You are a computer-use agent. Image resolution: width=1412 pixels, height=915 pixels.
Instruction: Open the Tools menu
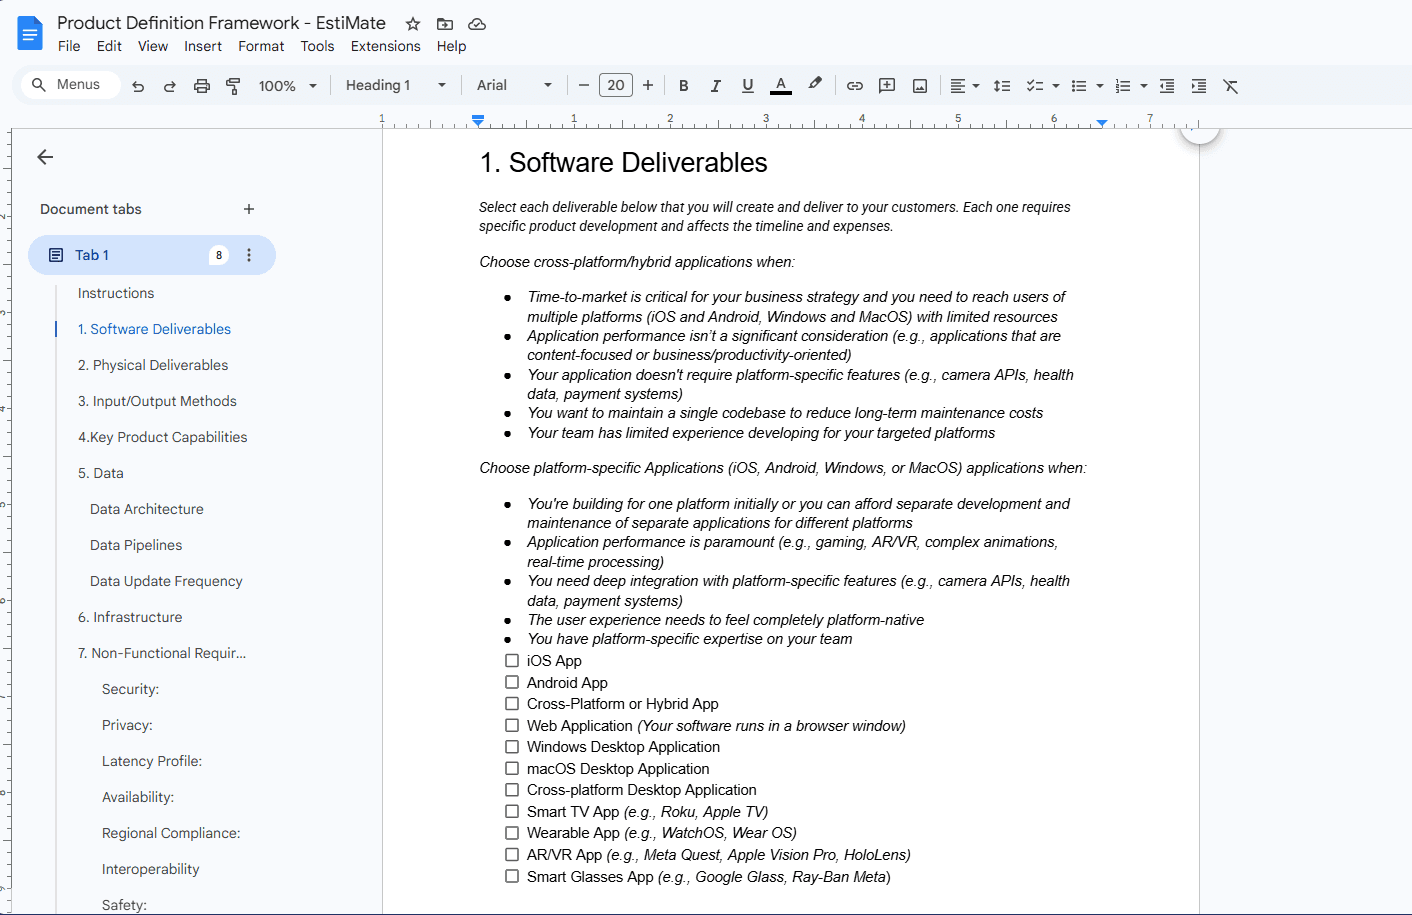click(318, 46)
